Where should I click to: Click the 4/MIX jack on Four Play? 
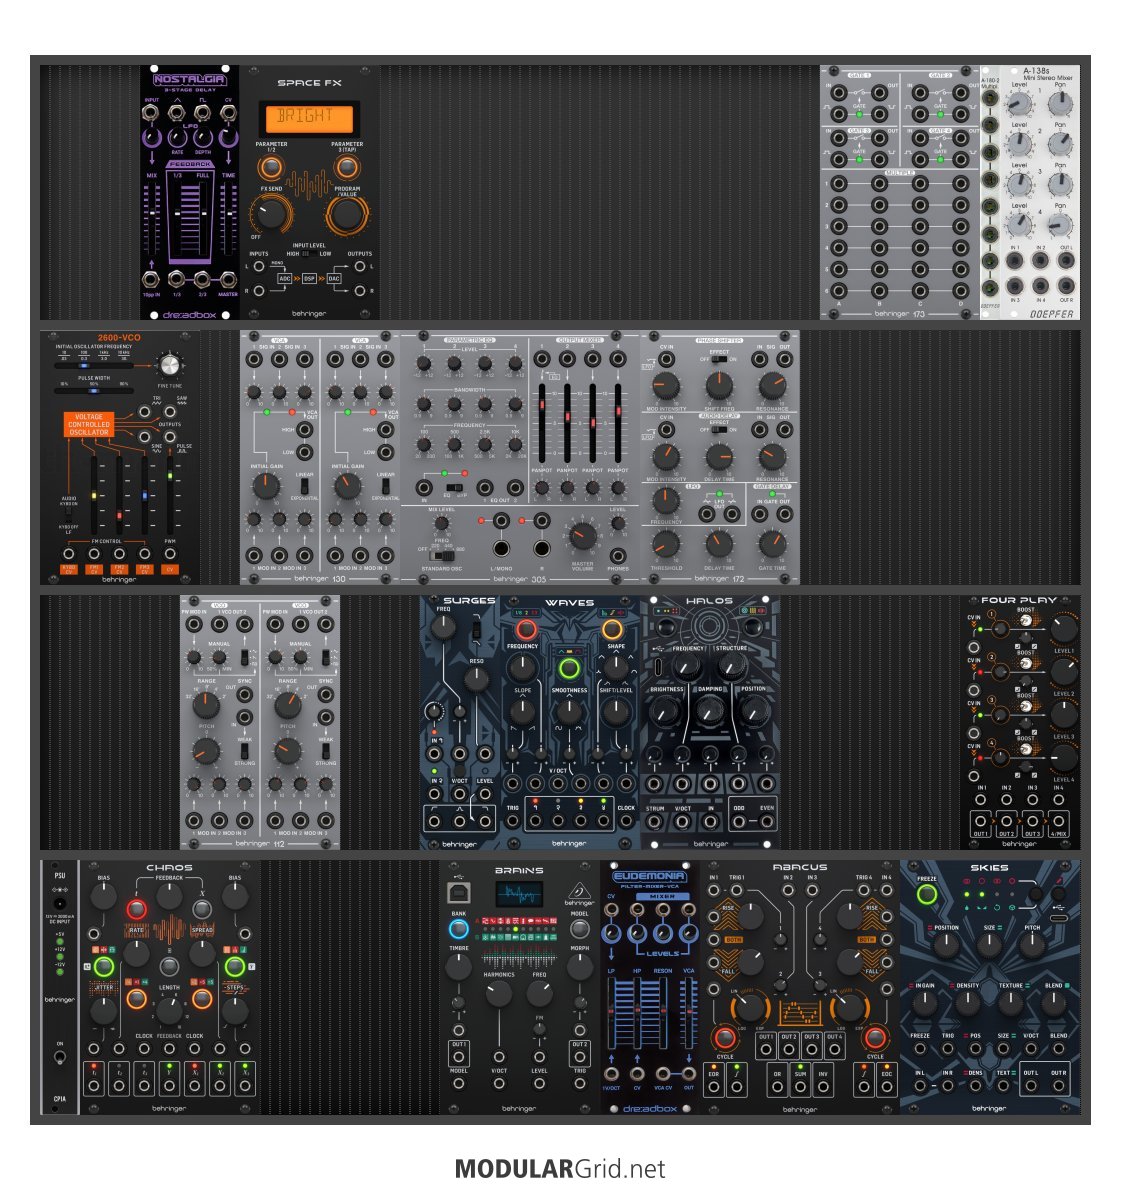(x=1058, y=821)
